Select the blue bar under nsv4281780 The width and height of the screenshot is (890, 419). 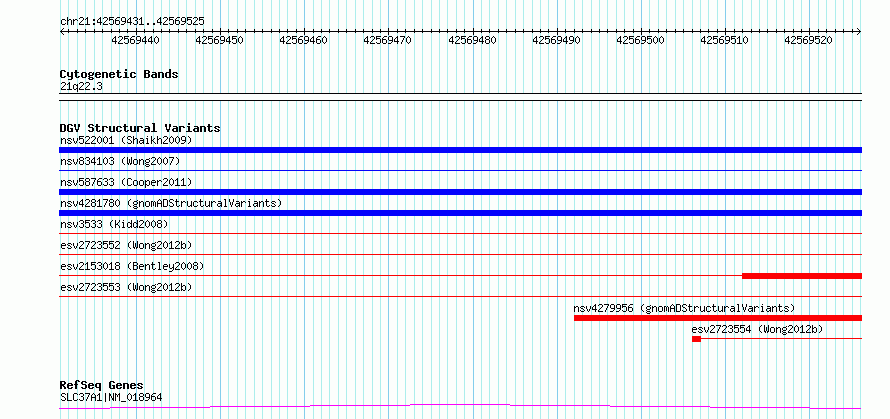[460, 213]
